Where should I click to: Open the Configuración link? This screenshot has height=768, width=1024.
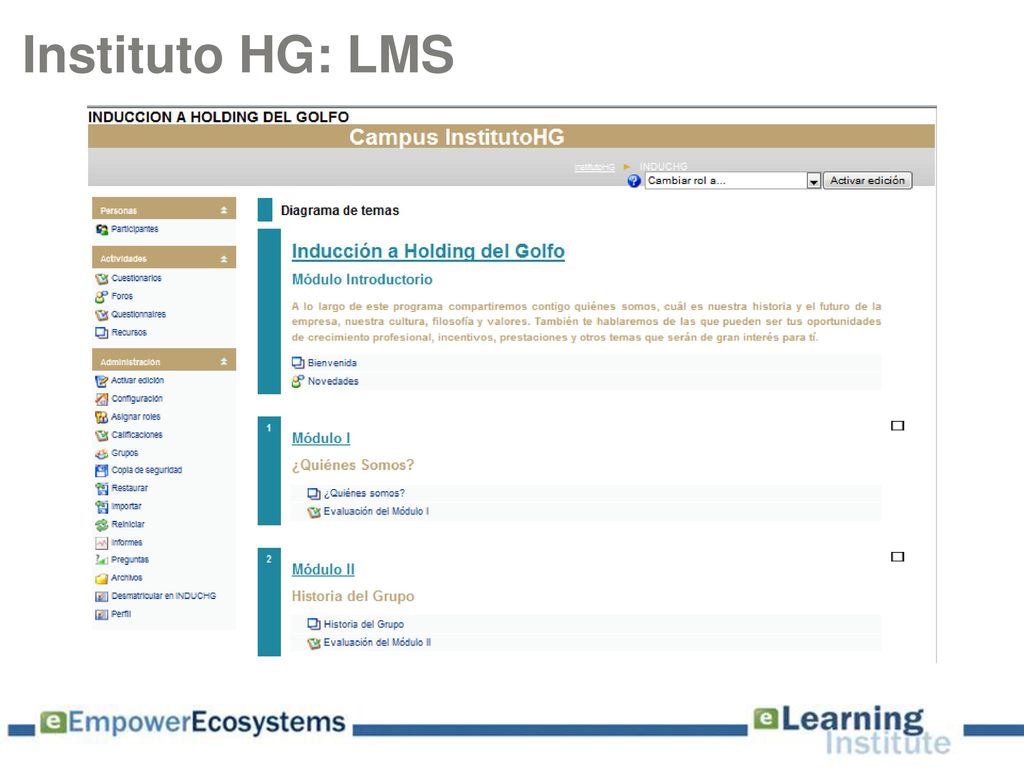(x=136, y=398)
